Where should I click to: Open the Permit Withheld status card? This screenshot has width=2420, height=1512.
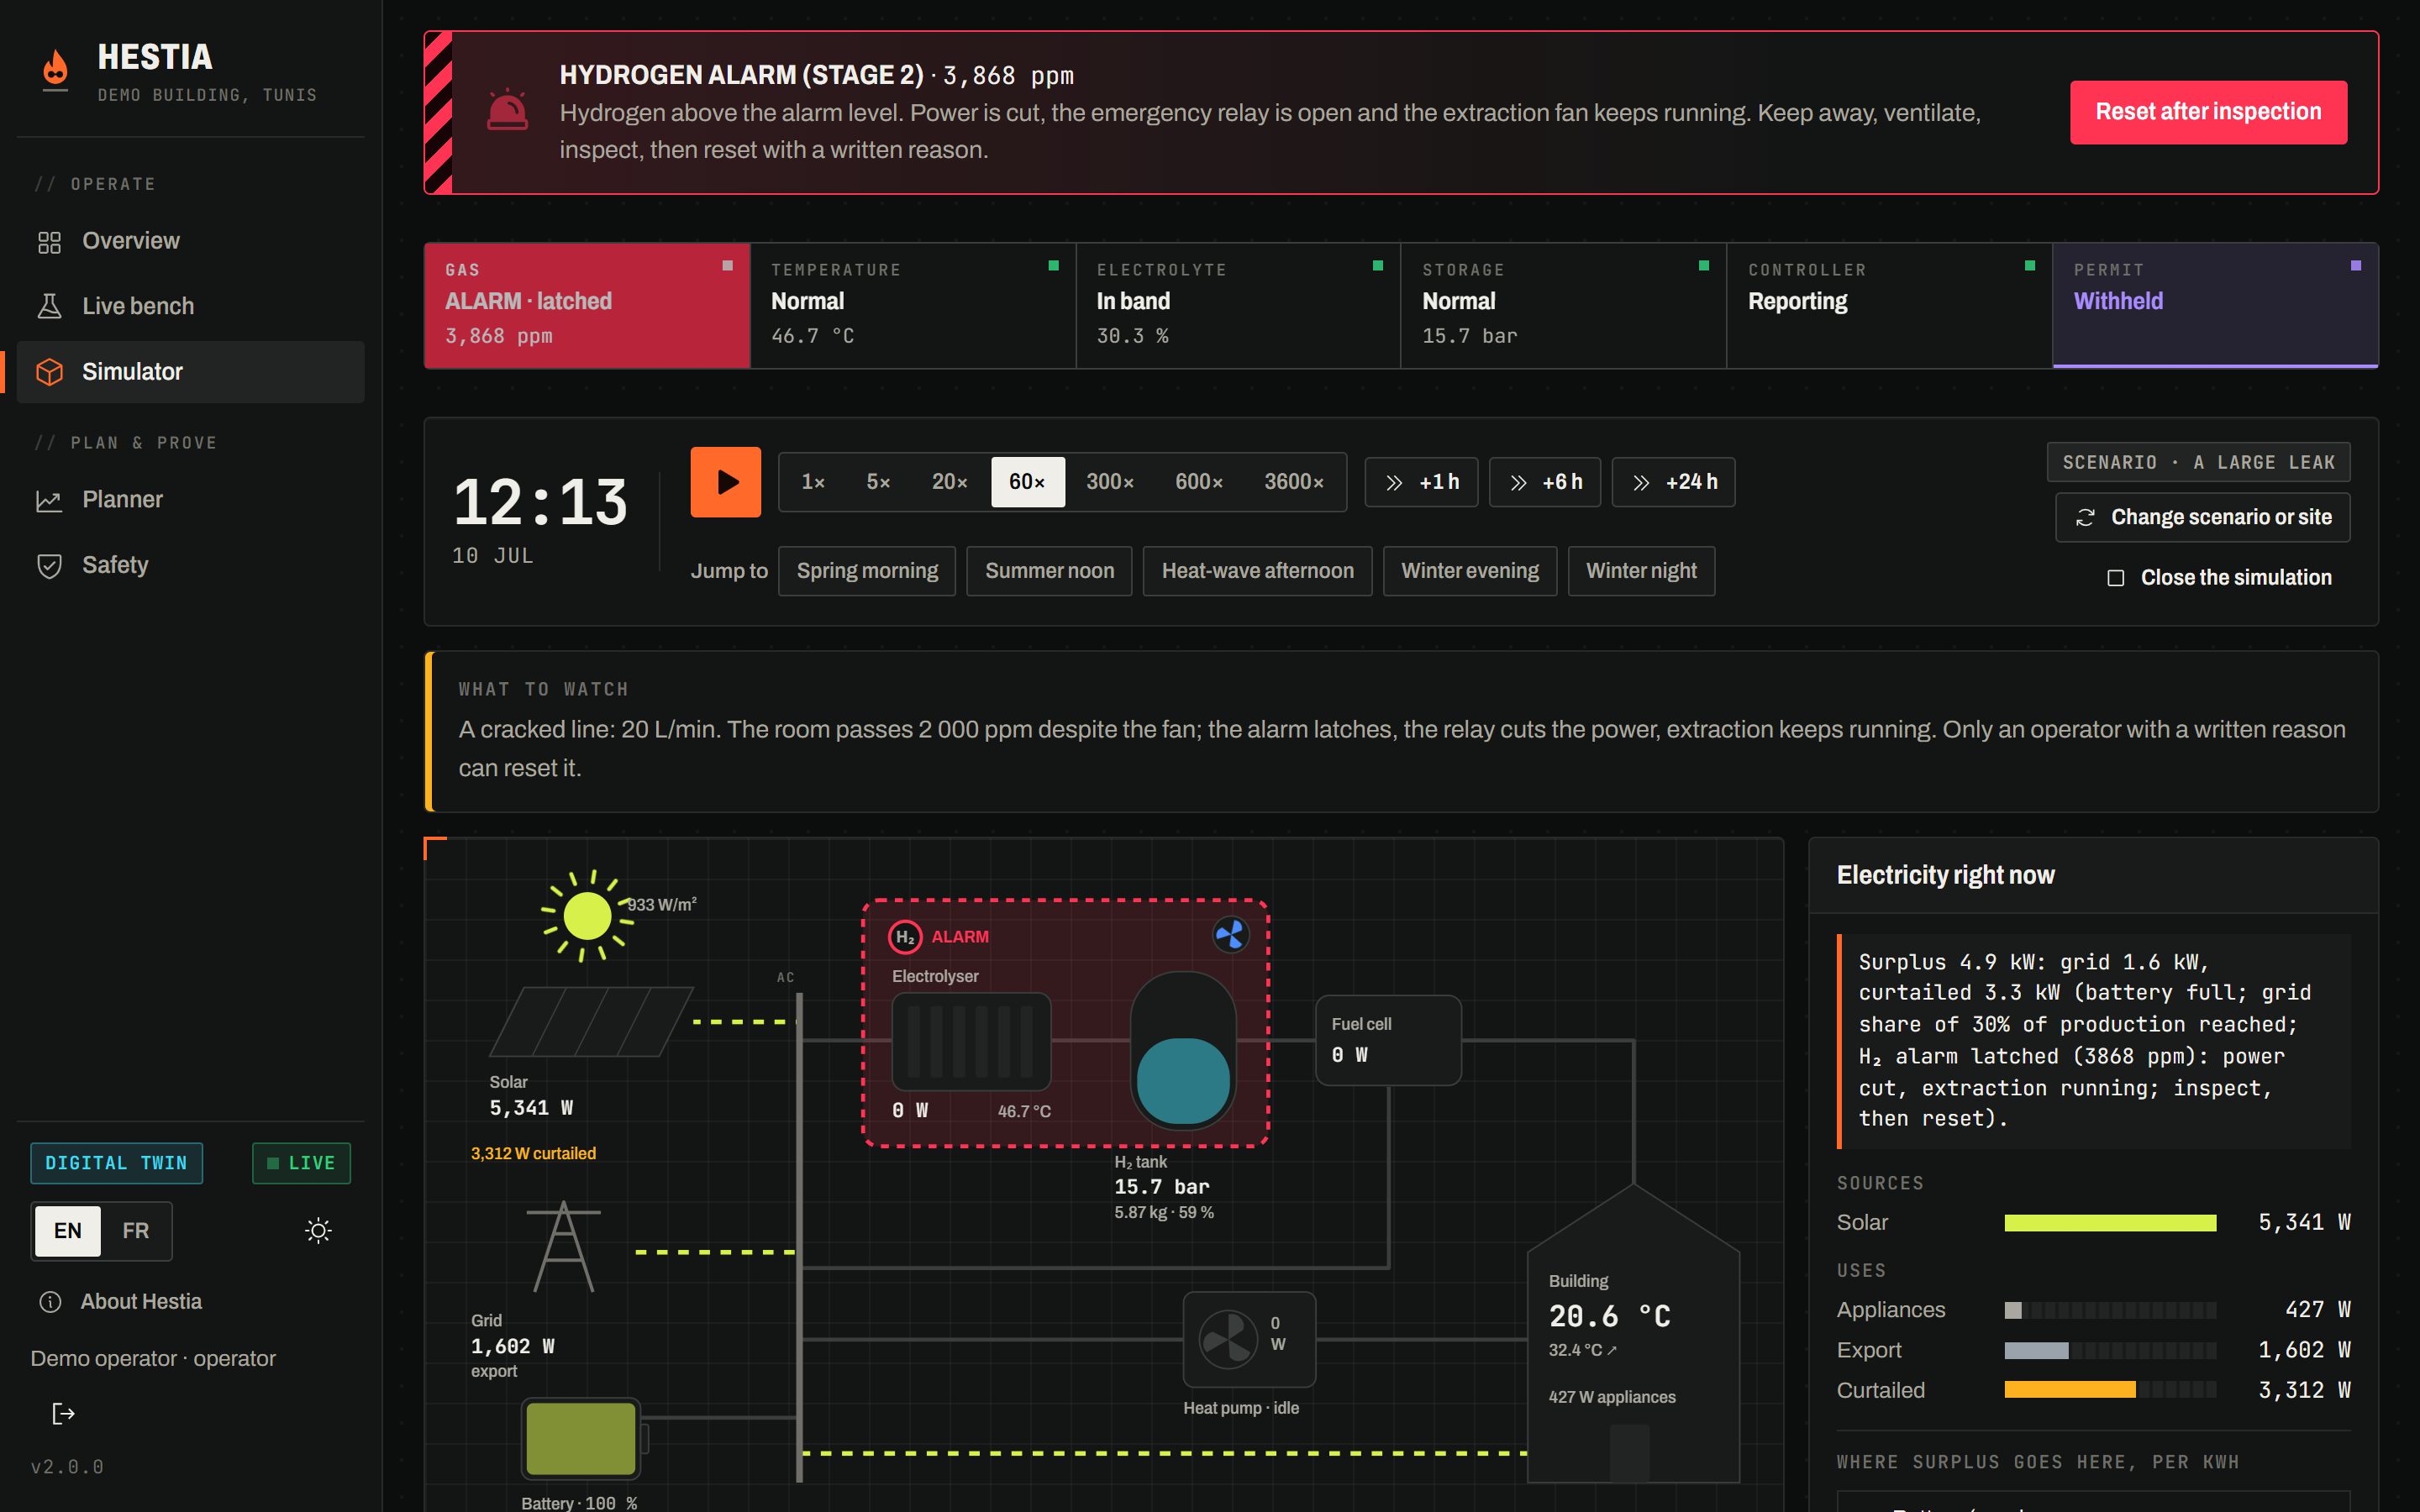click(x=2215, y=305)
